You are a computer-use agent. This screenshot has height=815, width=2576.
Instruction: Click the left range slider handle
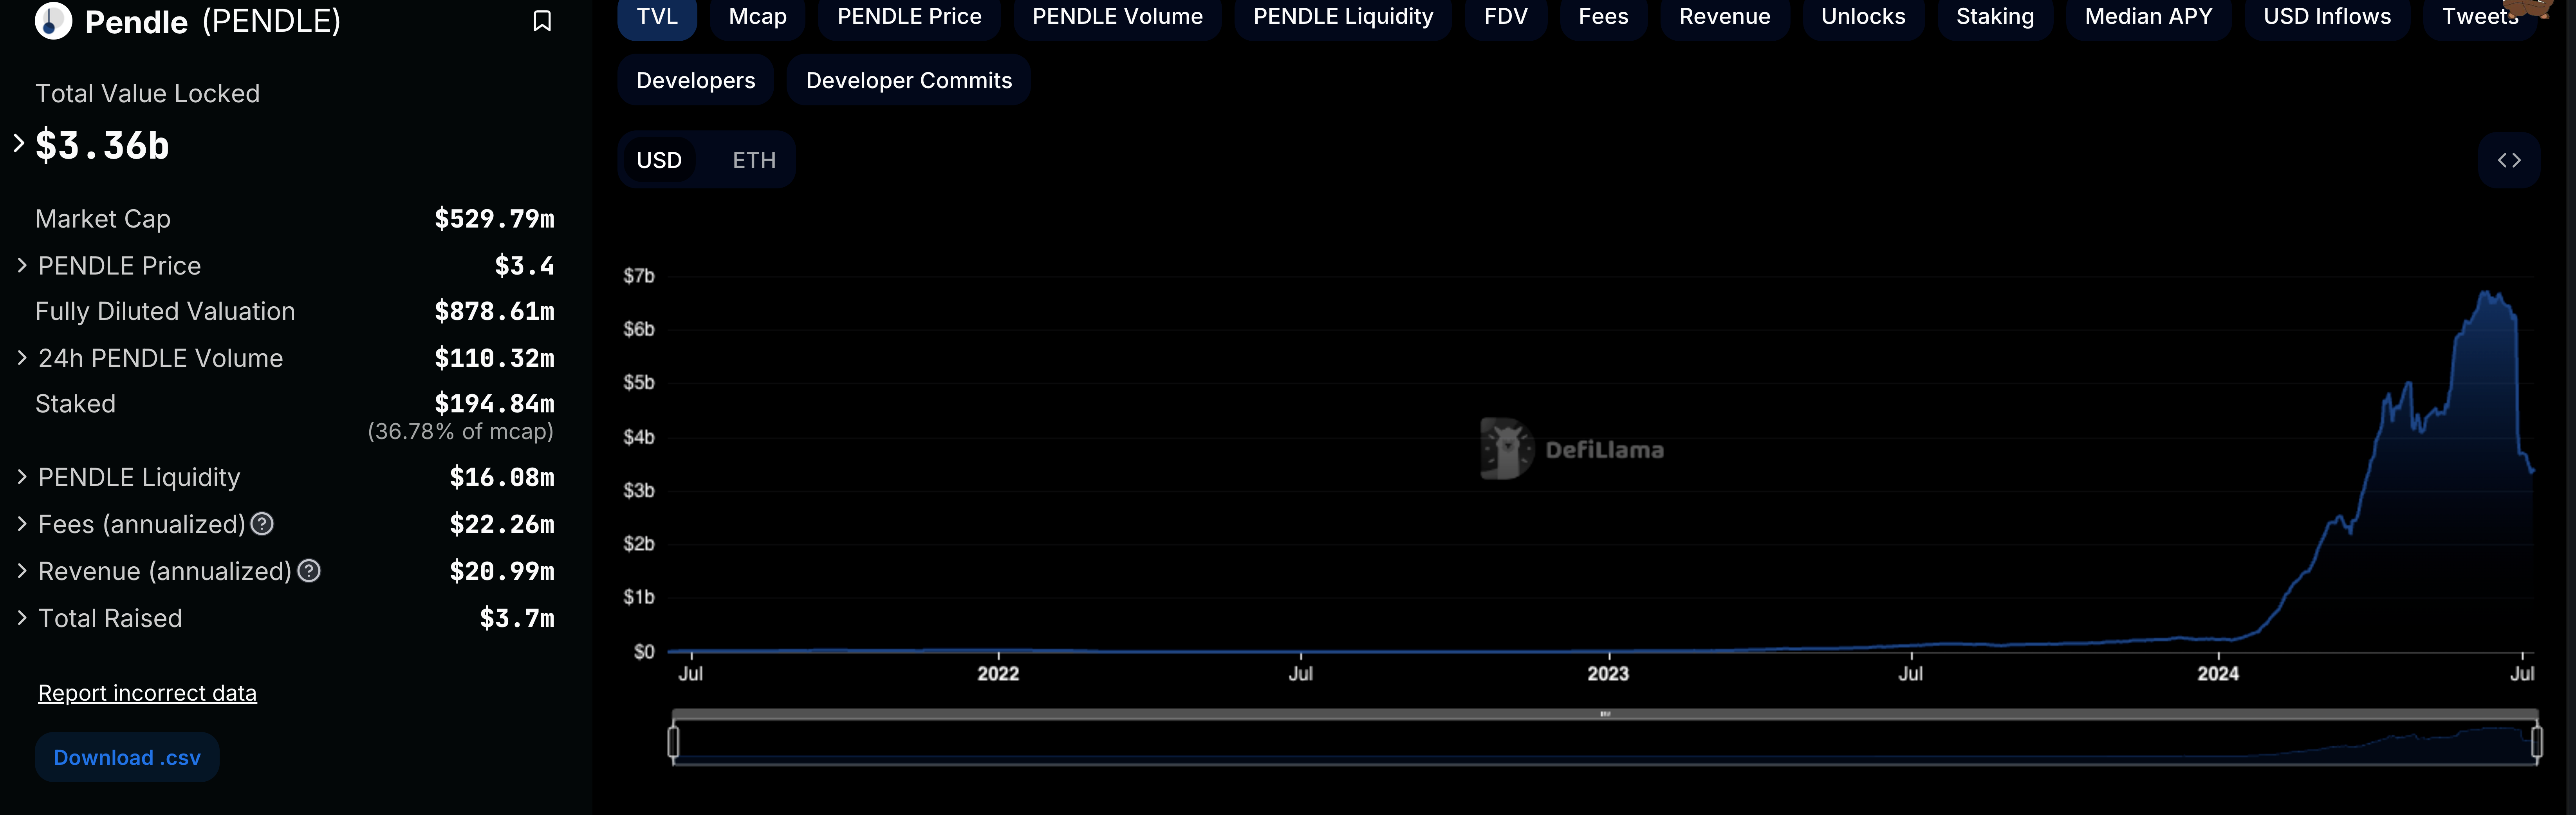[673, 742]
